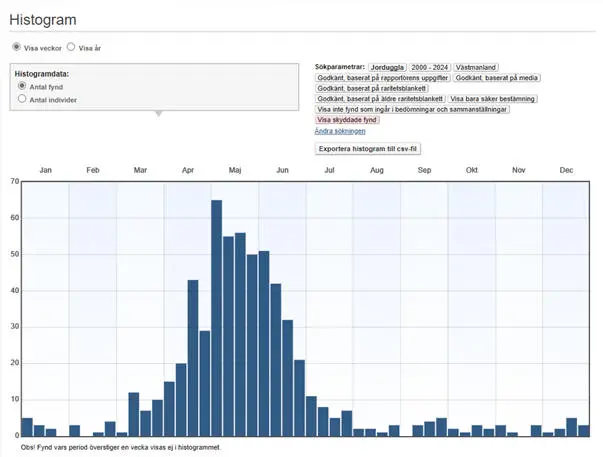Image resolution: width=603 pixels, height=457 pixels.
Task: Select 'Antal individer' histogram option
Action: pyautogui.click(x=22, y=100)
